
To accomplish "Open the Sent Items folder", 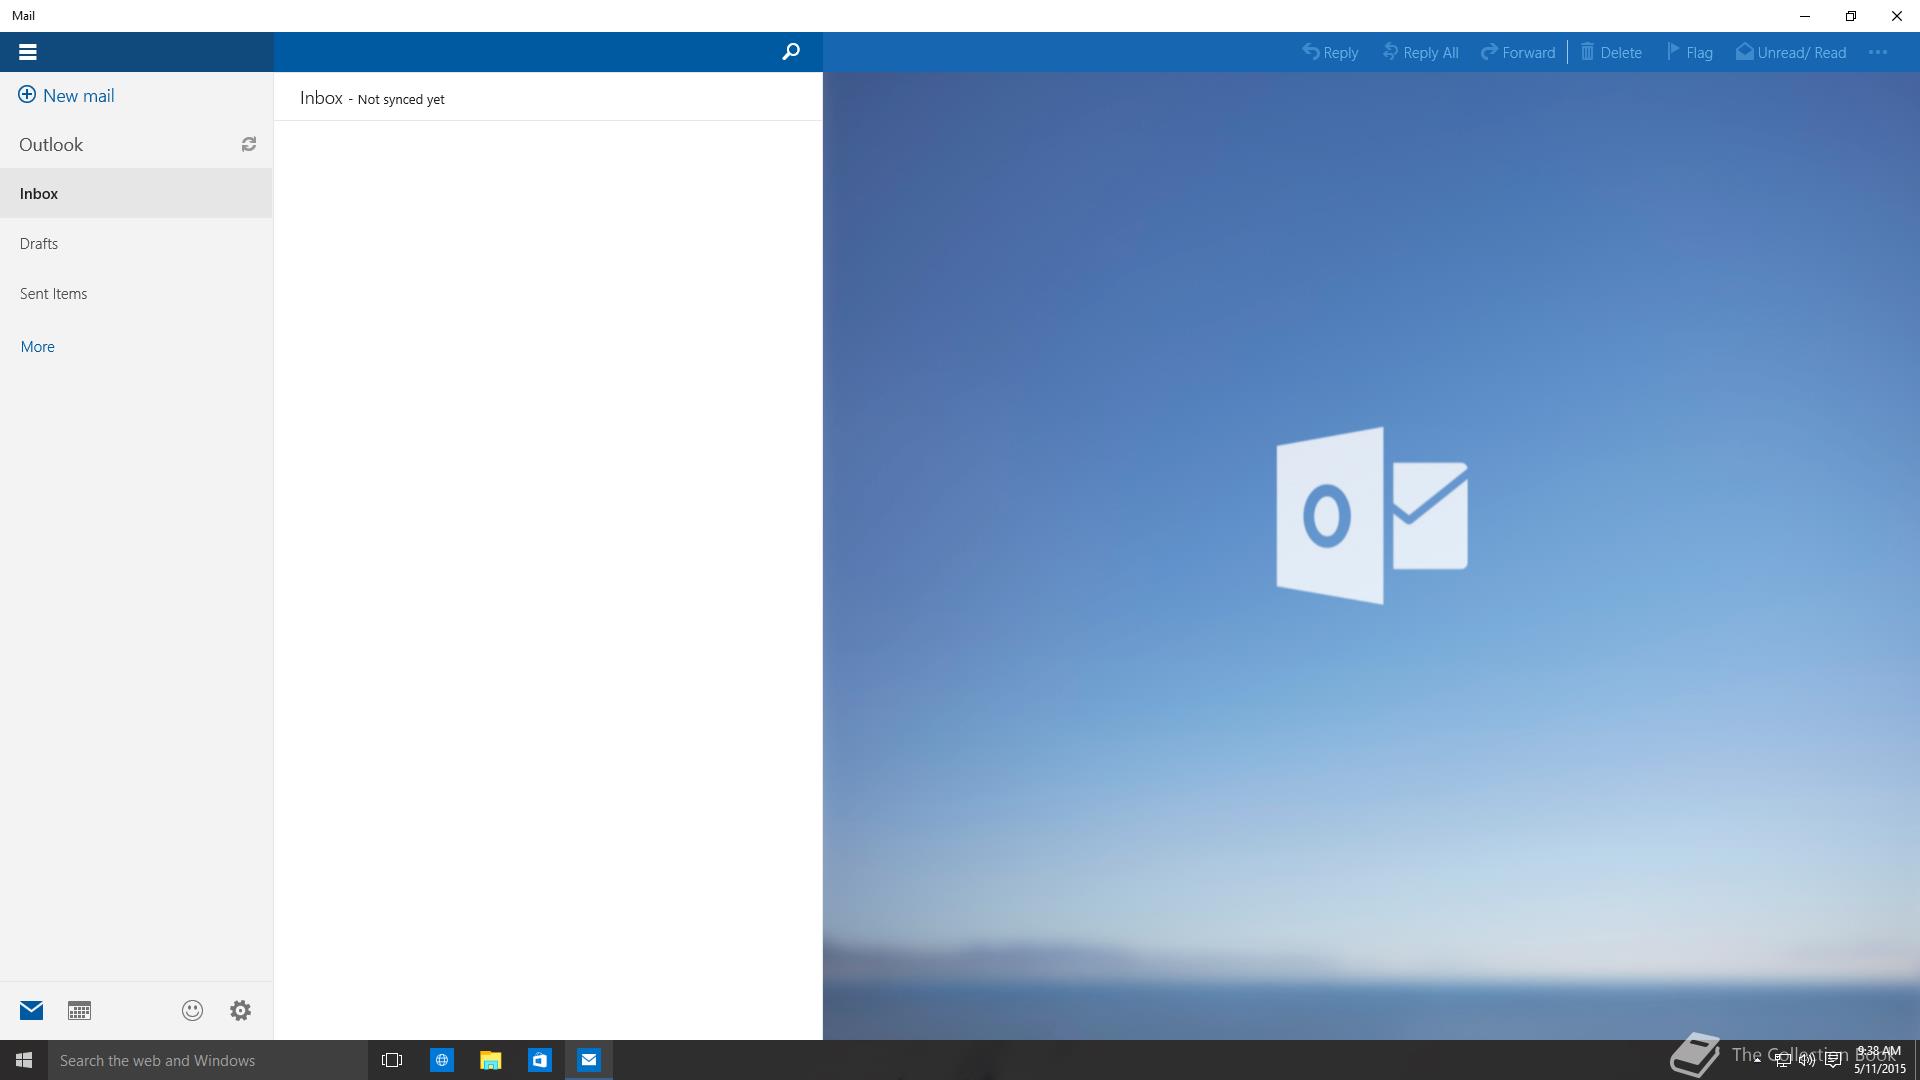I will 136,293.
